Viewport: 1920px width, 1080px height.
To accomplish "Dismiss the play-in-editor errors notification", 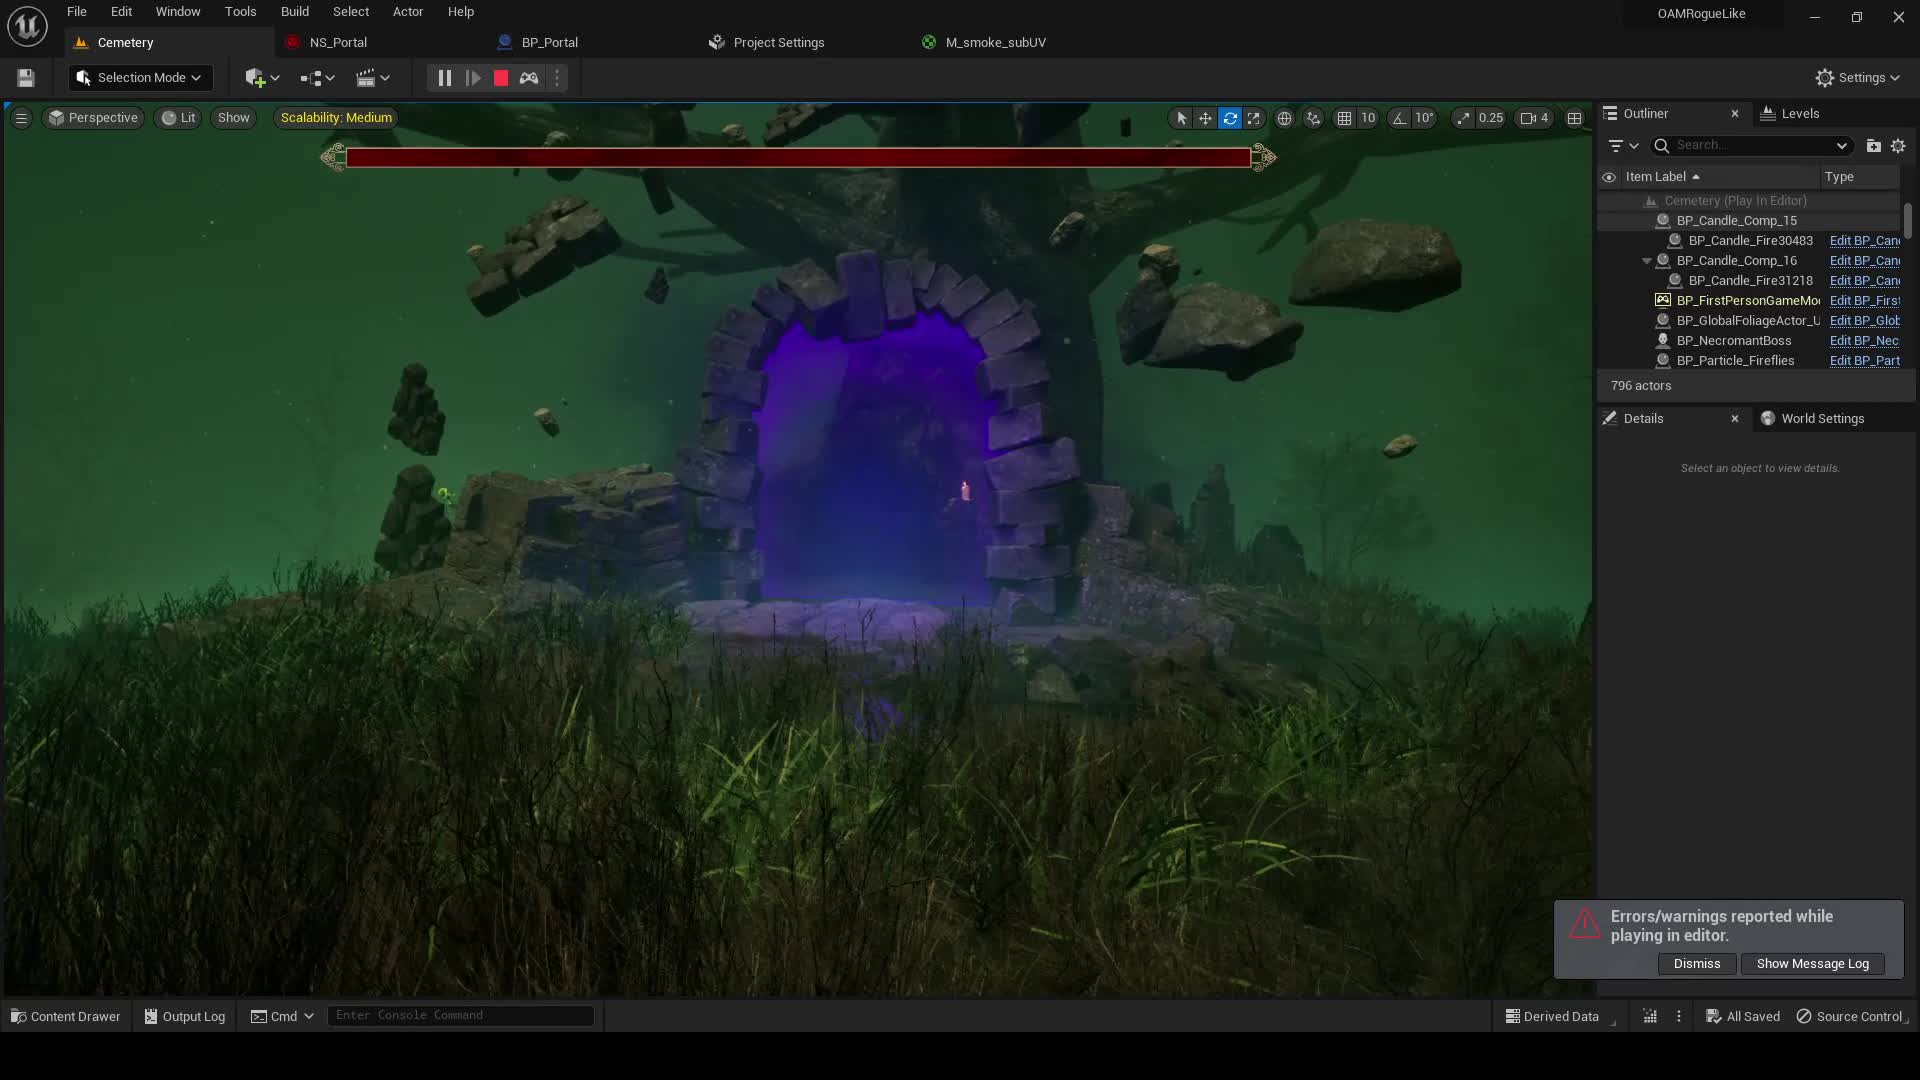I will point(1697,964).
